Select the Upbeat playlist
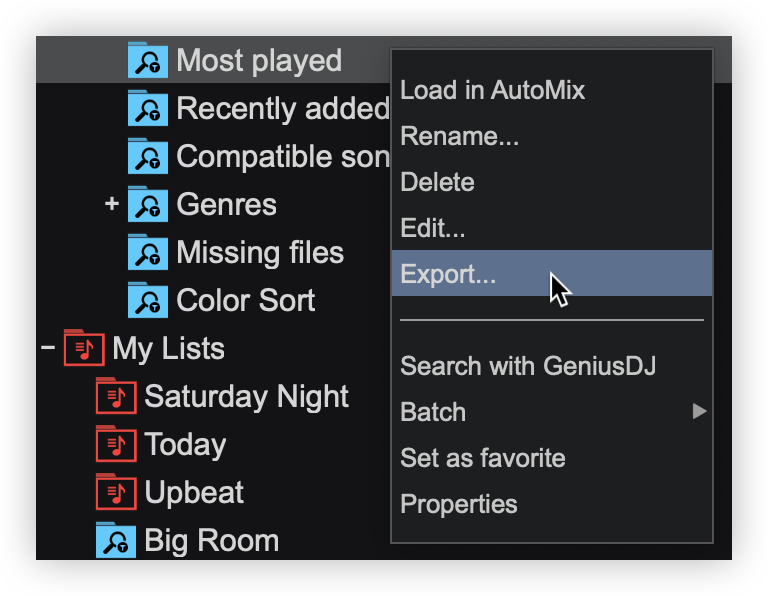 (194, 493)
